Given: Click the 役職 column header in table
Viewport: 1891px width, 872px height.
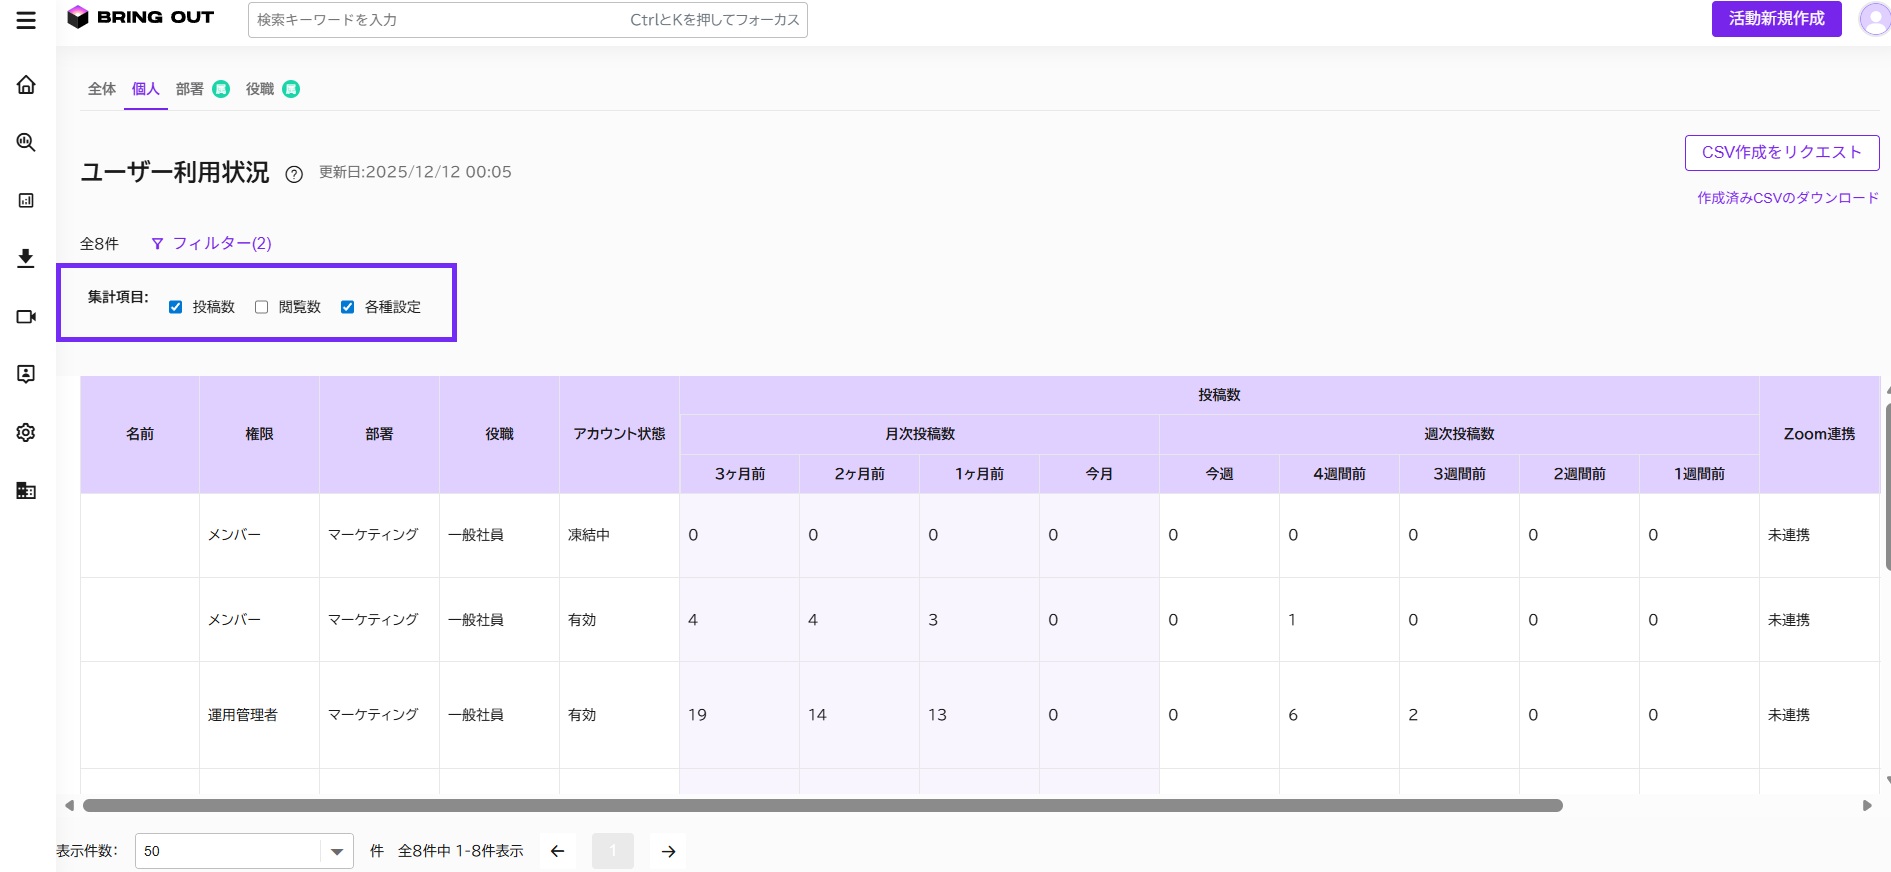Looking at the screenshot, I should point(500,434).
